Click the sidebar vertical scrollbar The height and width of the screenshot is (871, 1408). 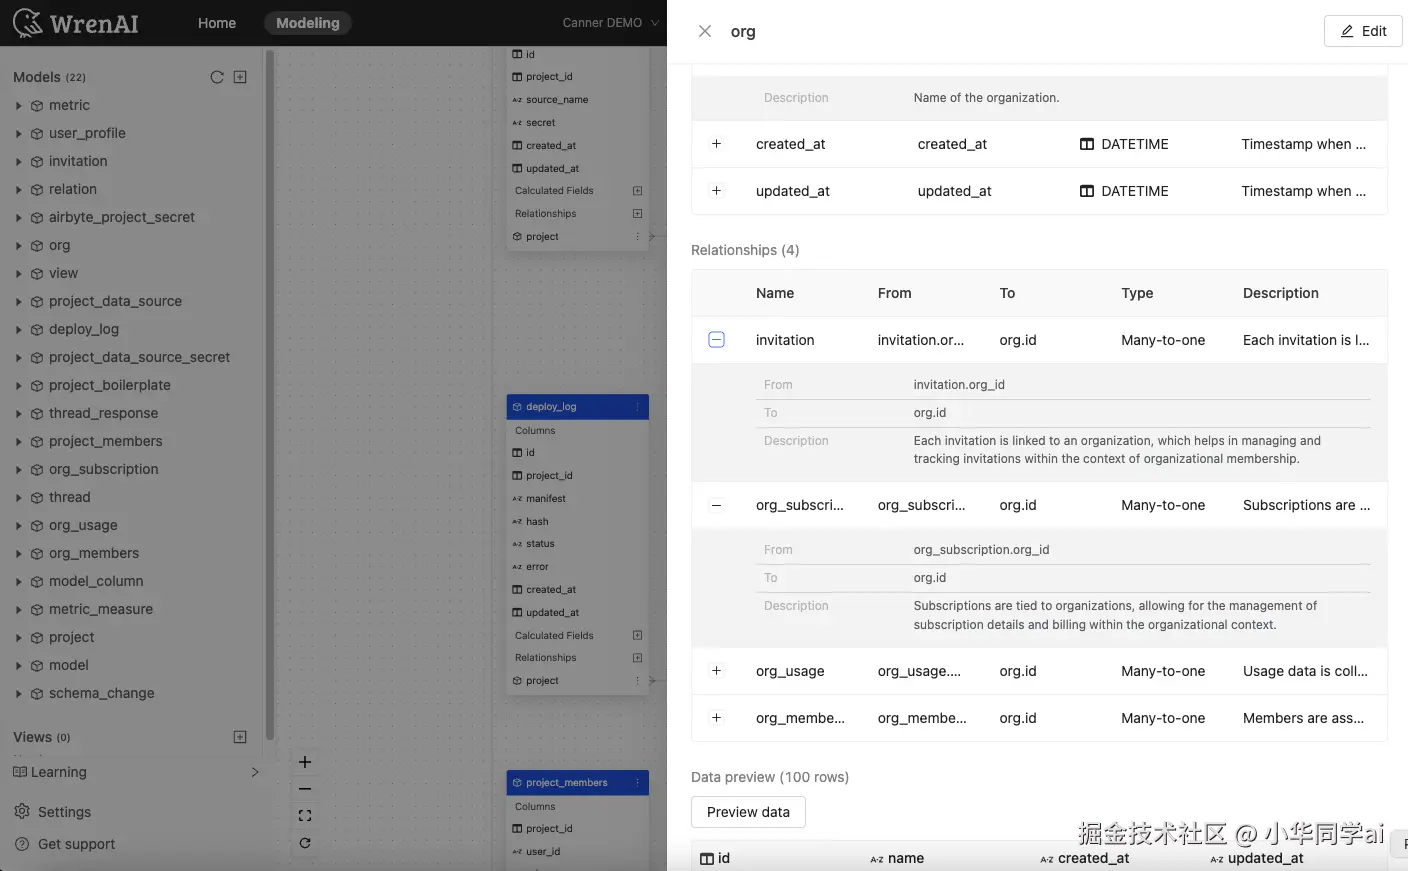coord(269,395)
